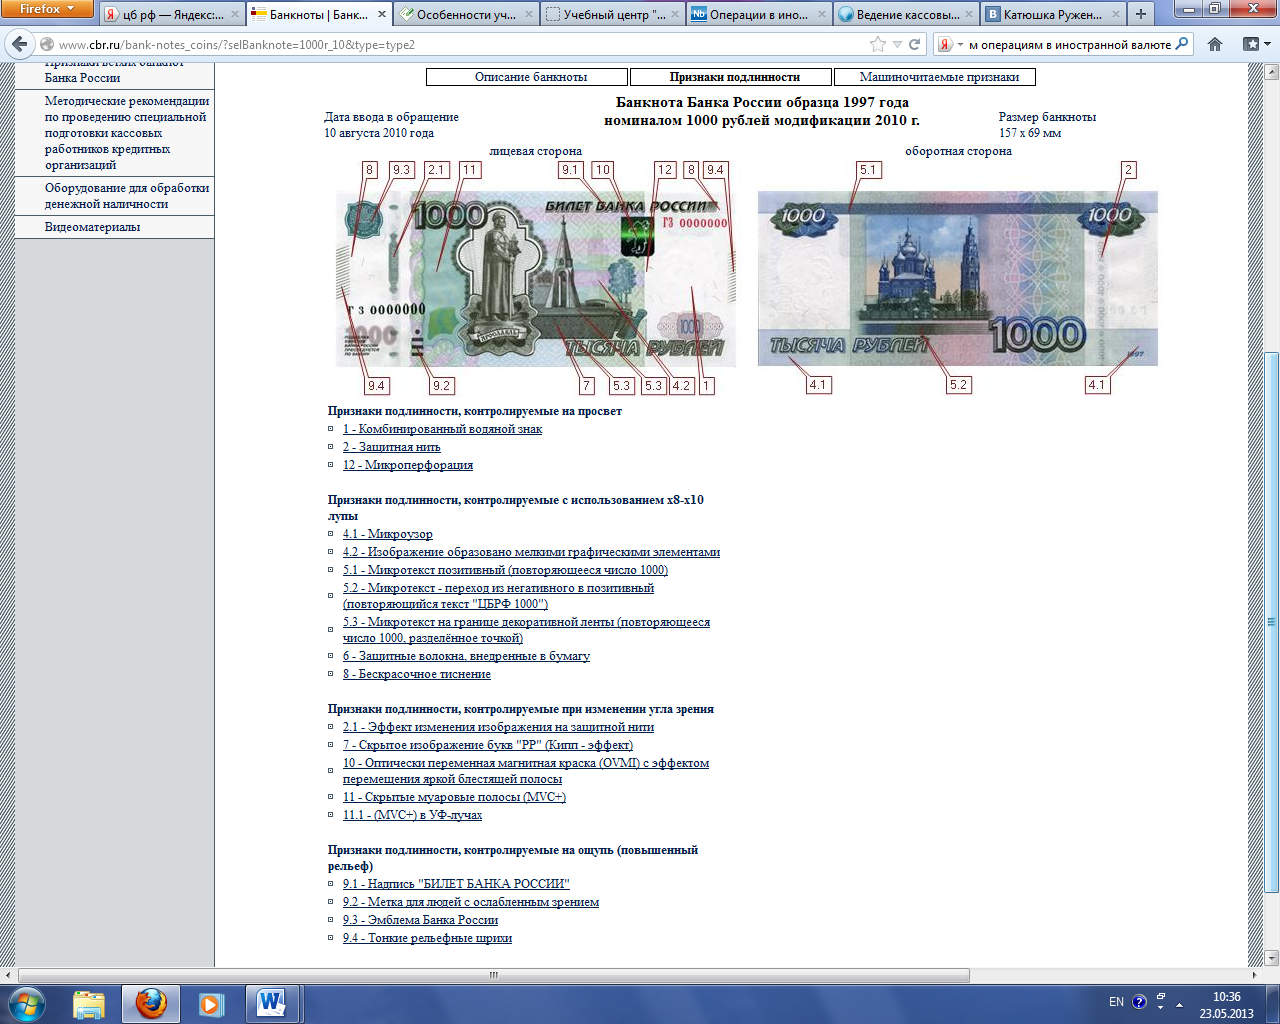
Task: Open '2 - Защитная нить' link
Action: (x=391, y=447)
